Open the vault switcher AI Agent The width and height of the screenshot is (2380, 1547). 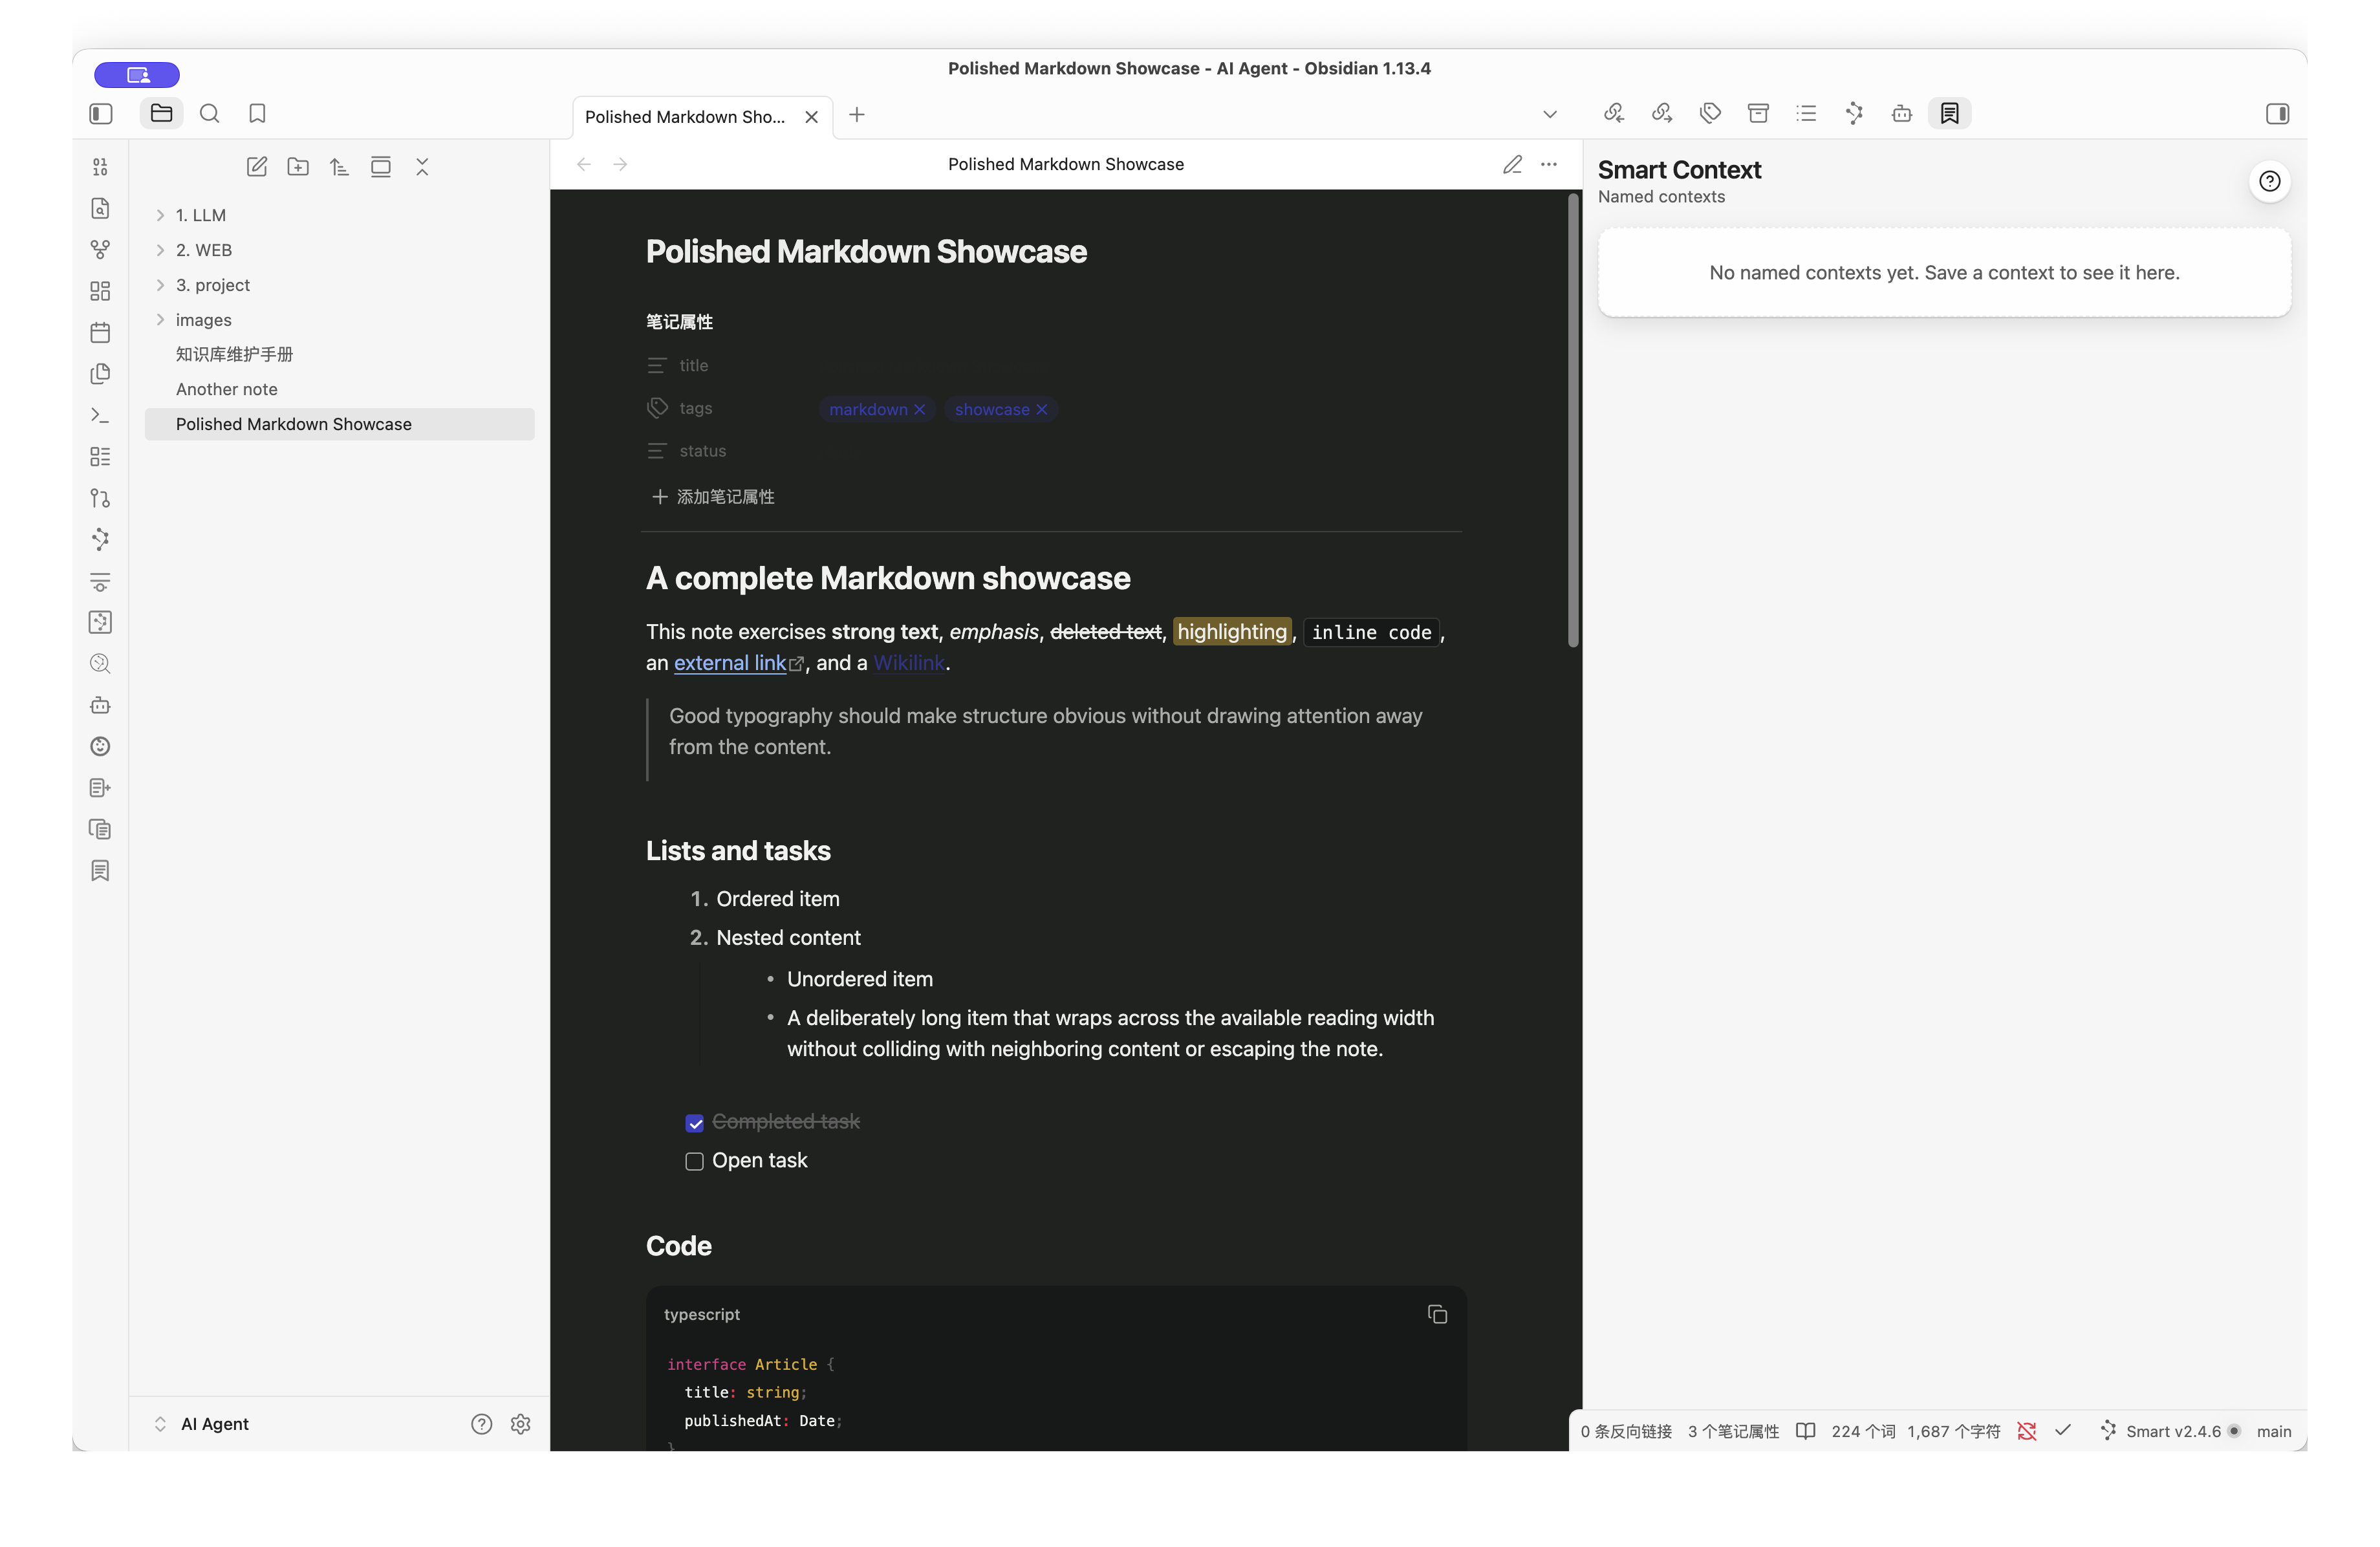pos(203,1424)
